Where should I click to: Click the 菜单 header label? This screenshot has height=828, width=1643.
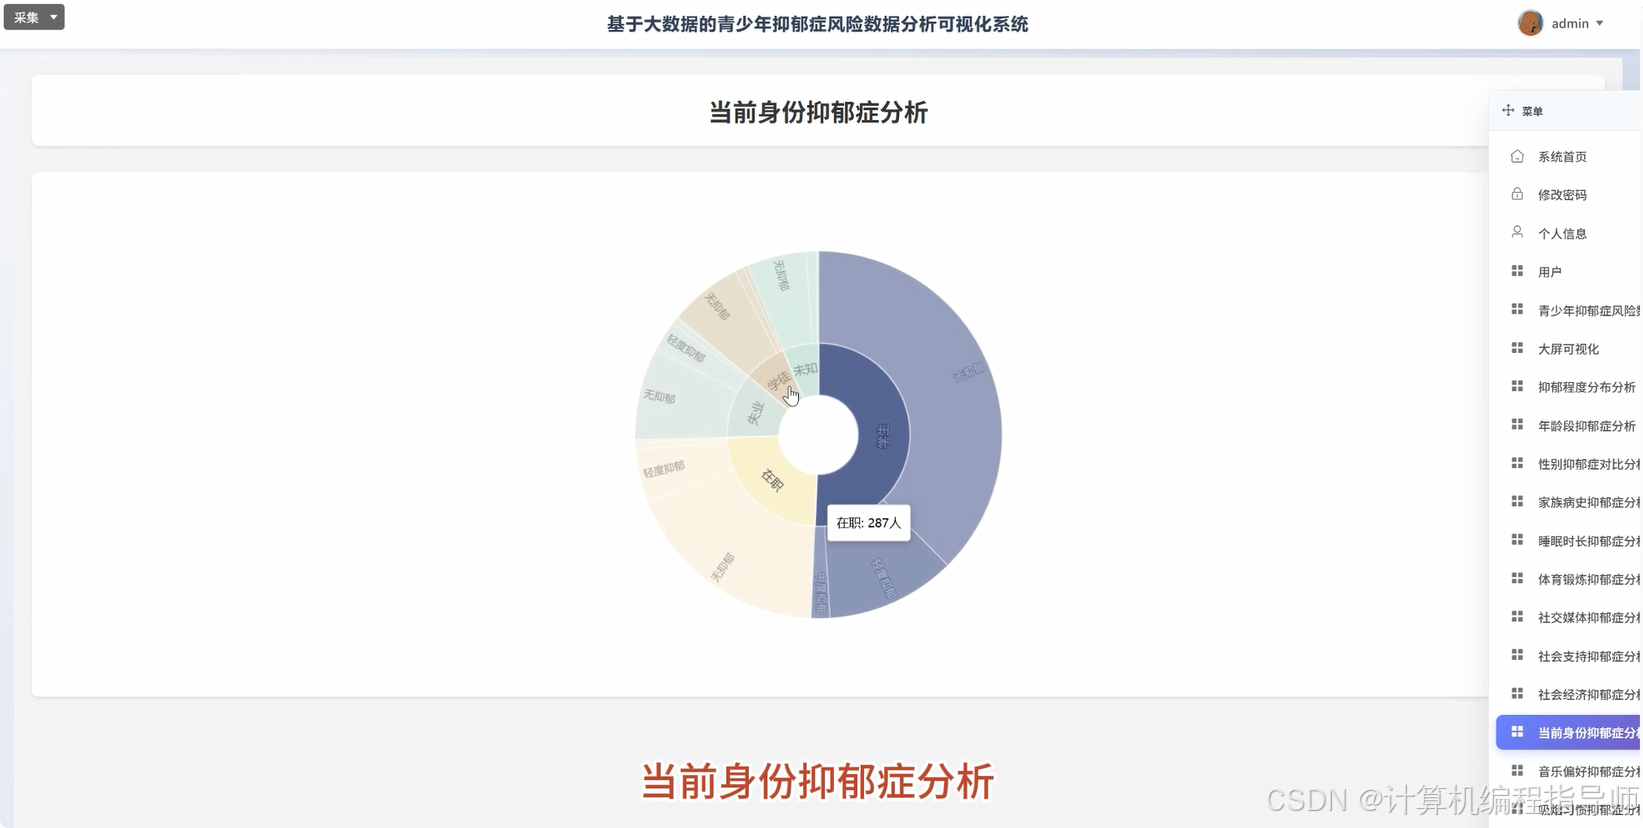1532,111
